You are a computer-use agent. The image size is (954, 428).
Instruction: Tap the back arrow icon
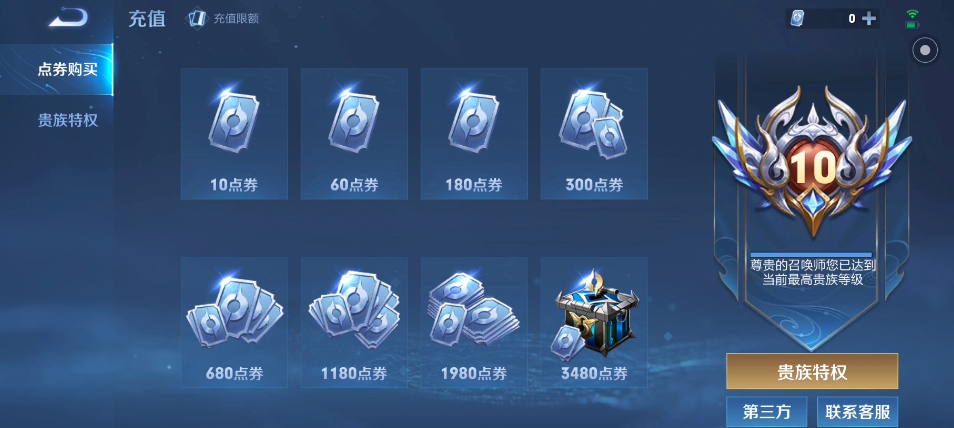(x=68, y=17)
